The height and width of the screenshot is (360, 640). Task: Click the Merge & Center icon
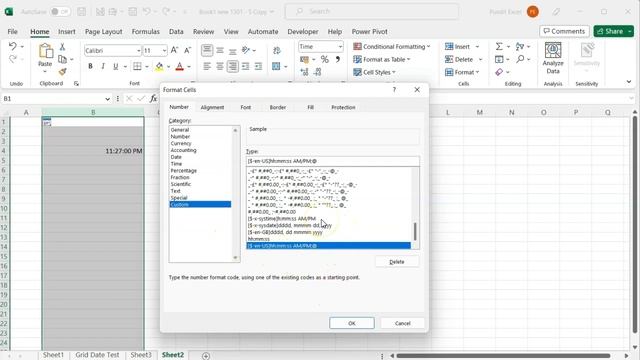pos(276,66)
